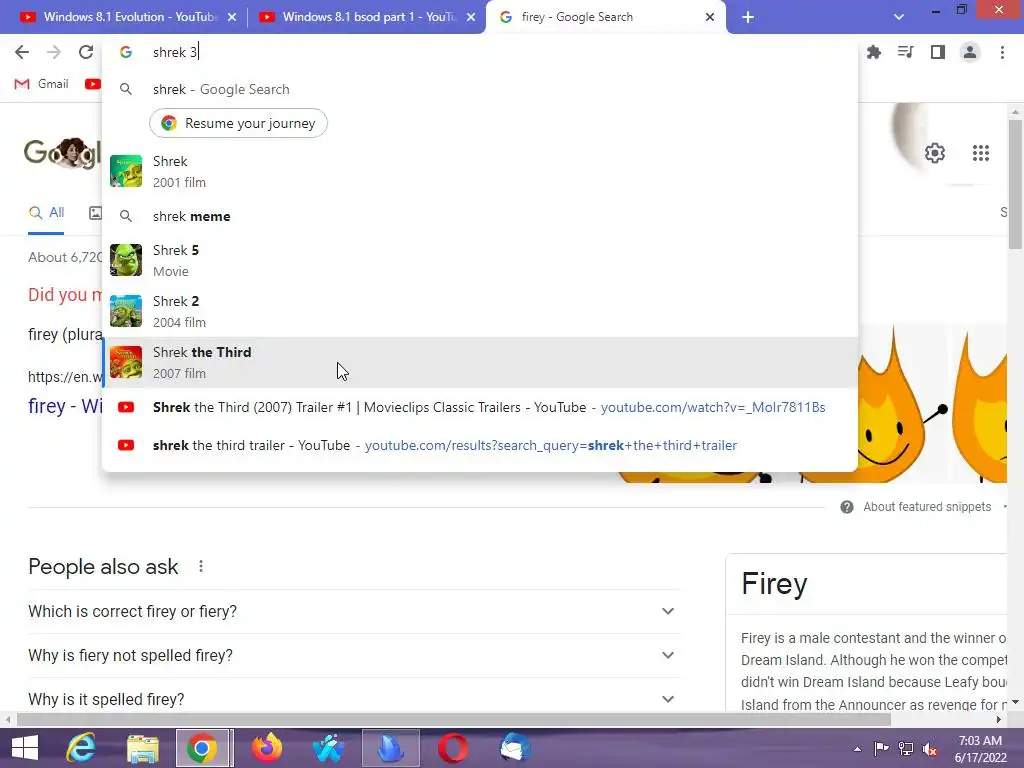
Task: Open shrek the third trailer YouTube results suggestion
Action: coord(480,445)
